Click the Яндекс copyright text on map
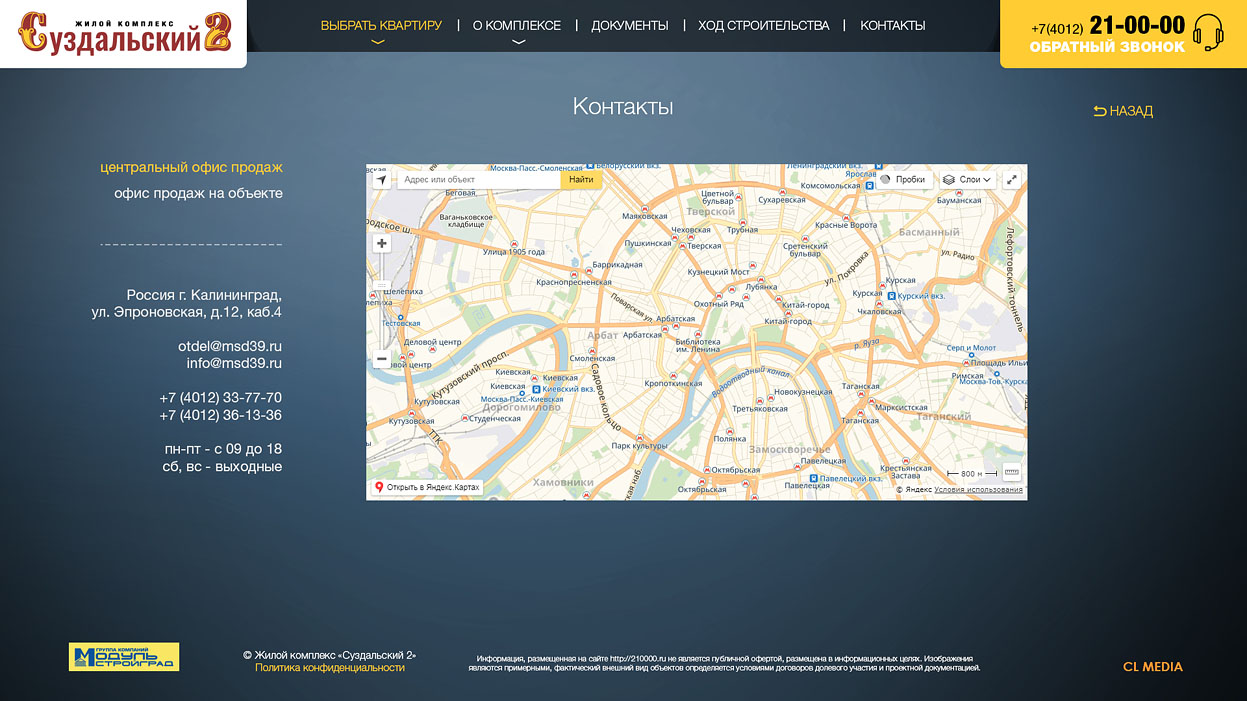Viewport: 1247px width, 701px height. pos(914,490)
